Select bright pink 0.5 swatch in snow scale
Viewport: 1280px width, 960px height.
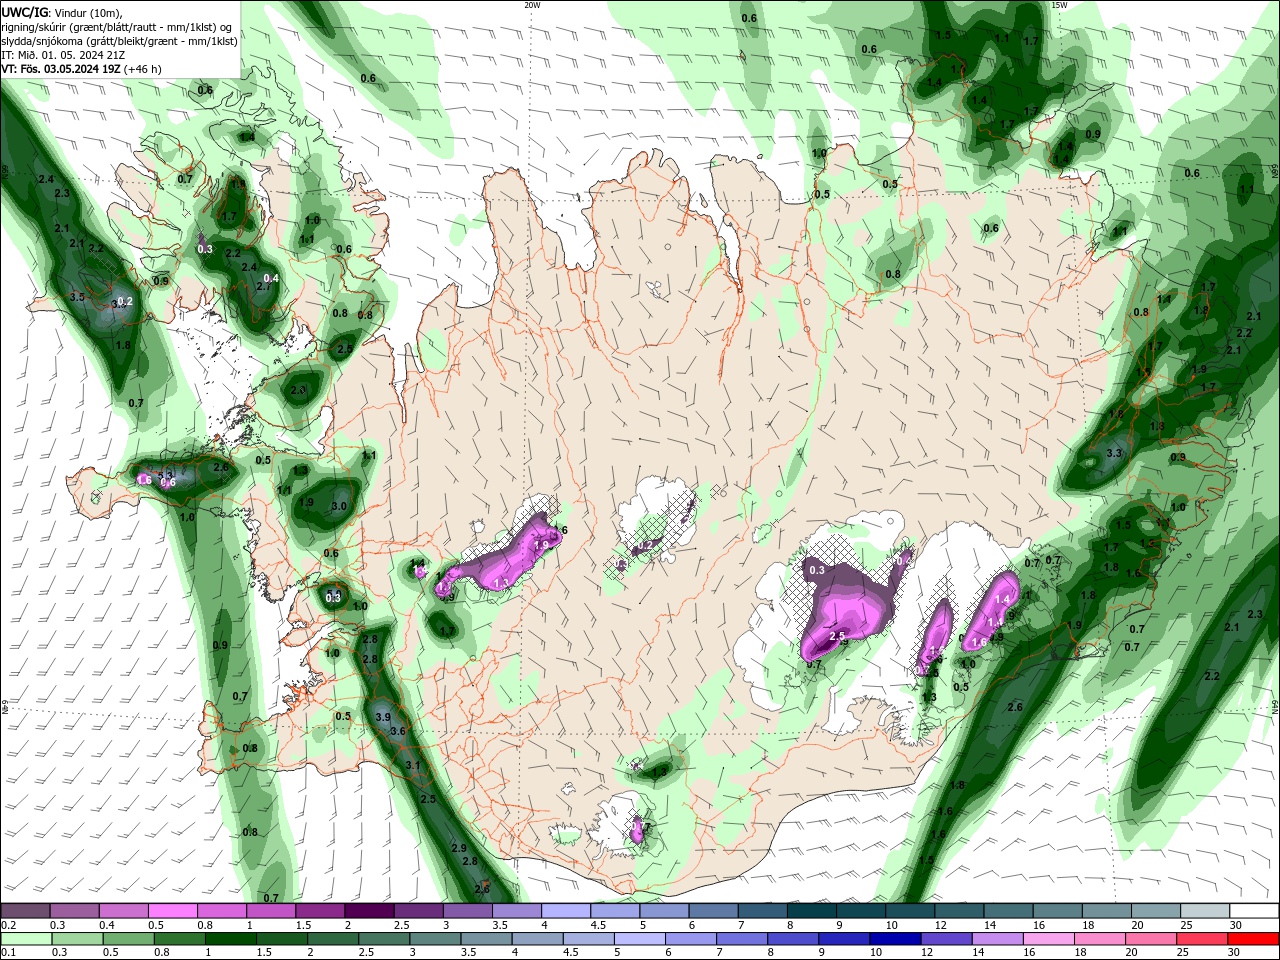point(172,912)
